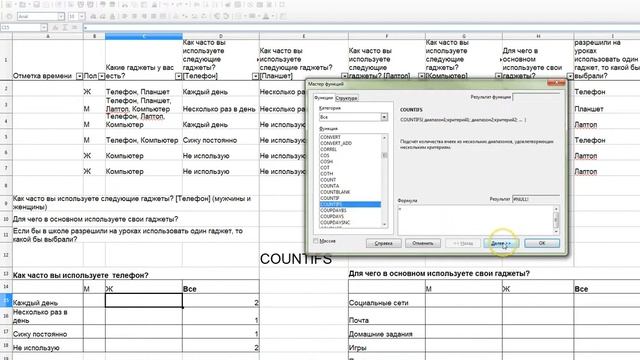Toggle Underline formatting icon
Viewport: 640px width, 360px height.
point(113,16)
